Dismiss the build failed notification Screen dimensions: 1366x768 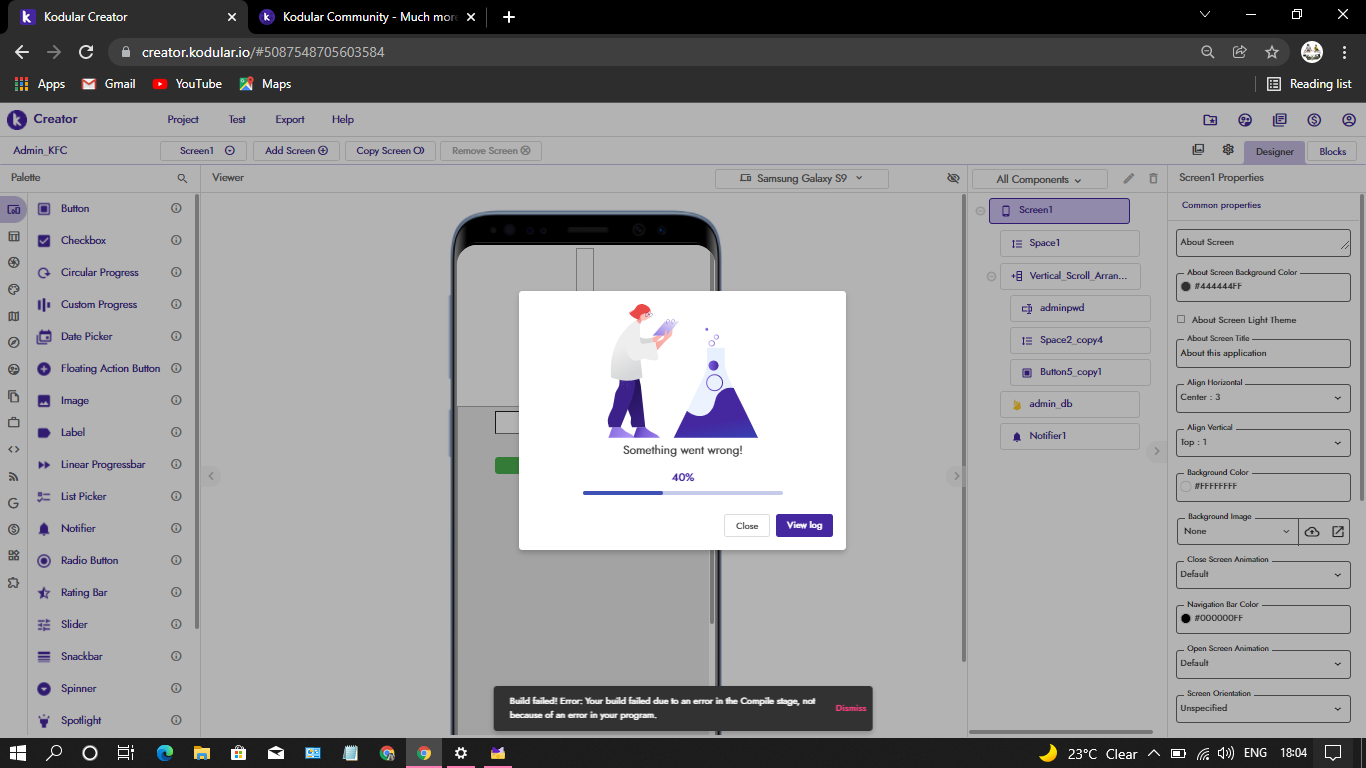(850, 708)
